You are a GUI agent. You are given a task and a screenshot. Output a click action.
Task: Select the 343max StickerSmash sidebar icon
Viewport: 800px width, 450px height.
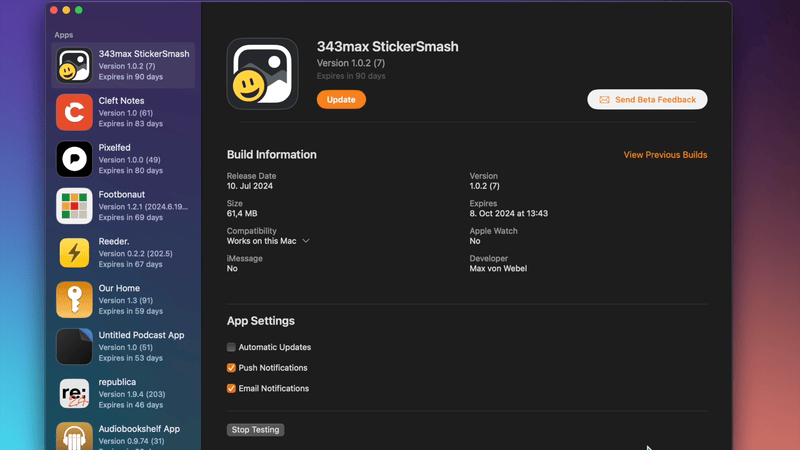74,66
